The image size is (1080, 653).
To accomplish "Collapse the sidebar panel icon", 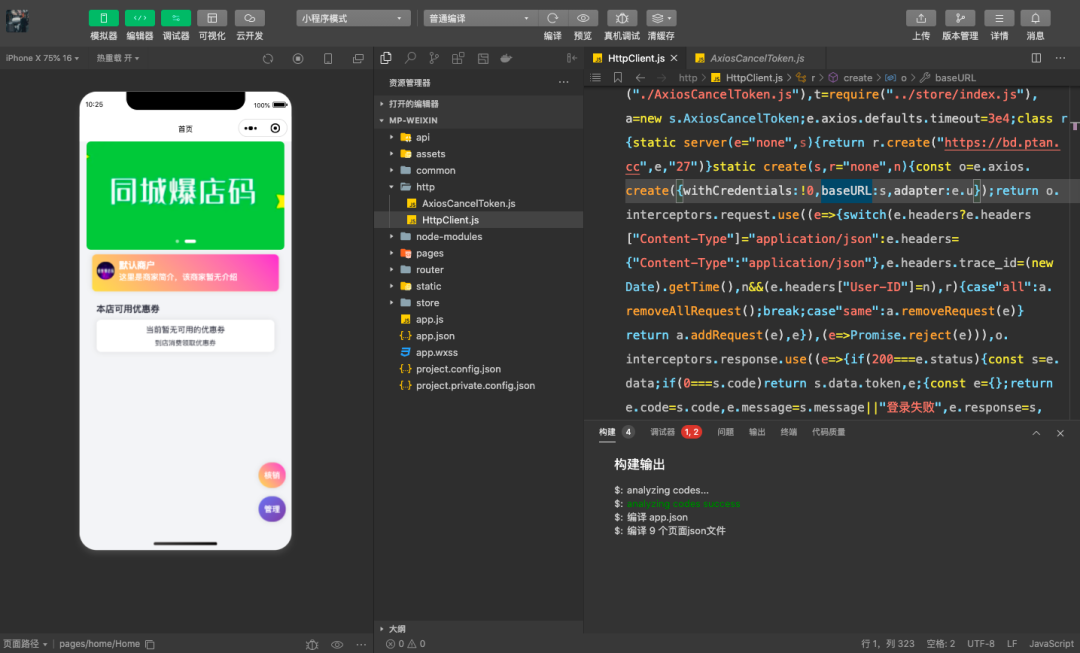I will 571,59.
